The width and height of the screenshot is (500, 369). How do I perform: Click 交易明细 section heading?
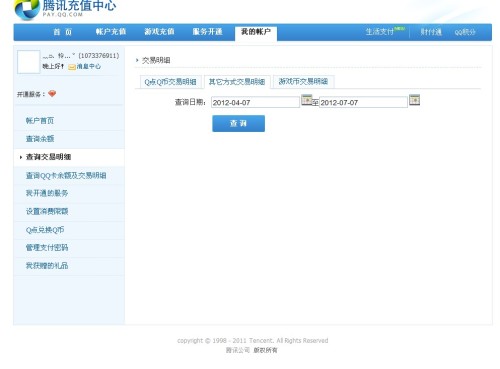click(156, 60)
